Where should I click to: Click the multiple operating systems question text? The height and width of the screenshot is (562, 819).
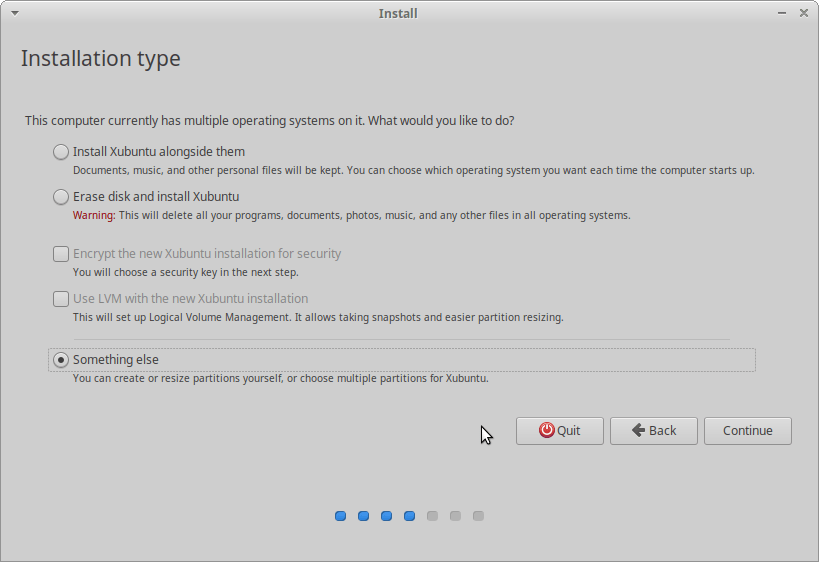270,121
